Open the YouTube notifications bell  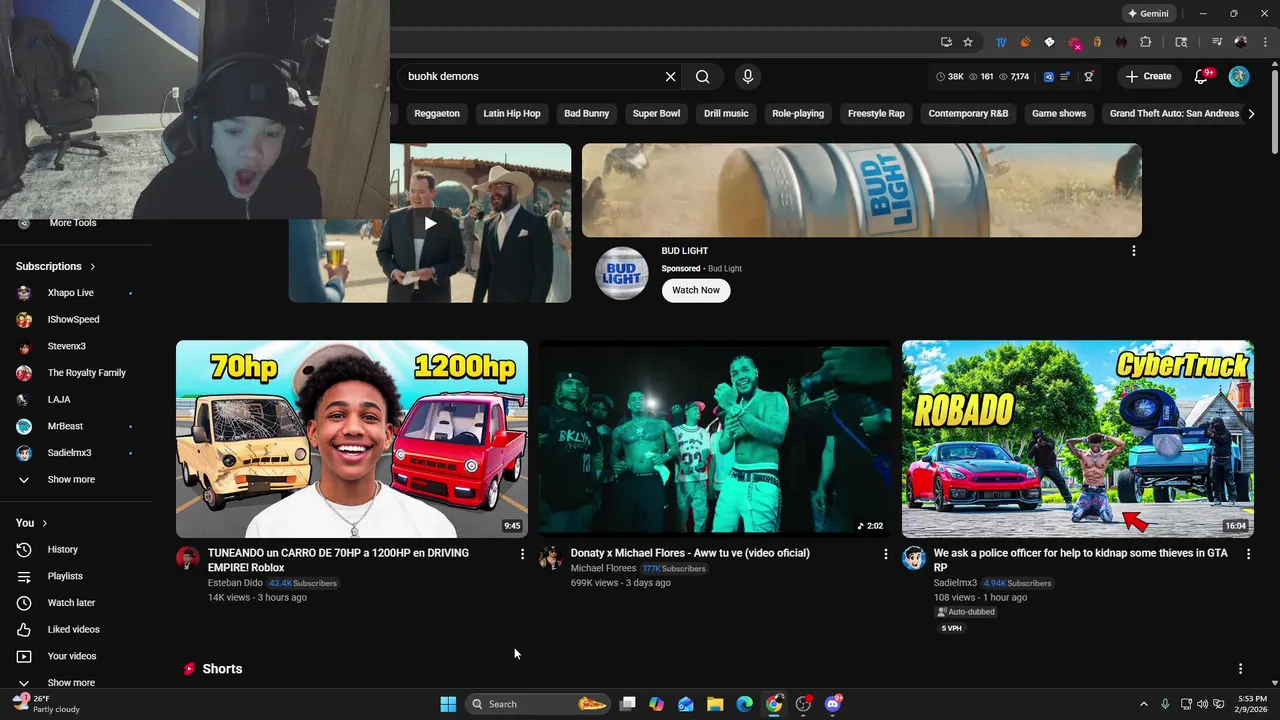coord(1203,76)
